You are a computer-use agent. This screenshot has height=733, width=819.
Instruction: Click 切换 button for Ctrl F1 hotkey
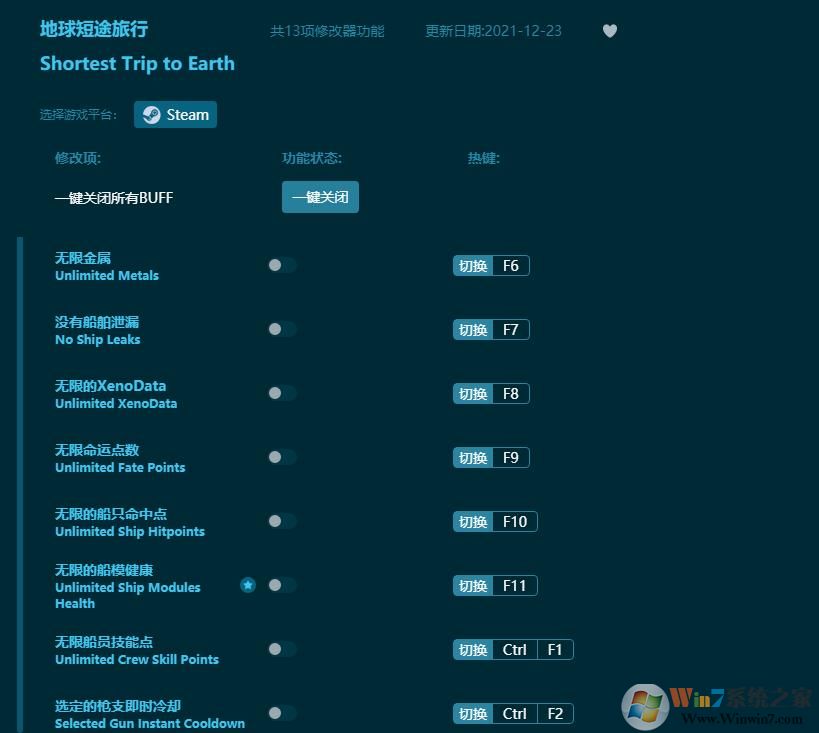(473, 650)
